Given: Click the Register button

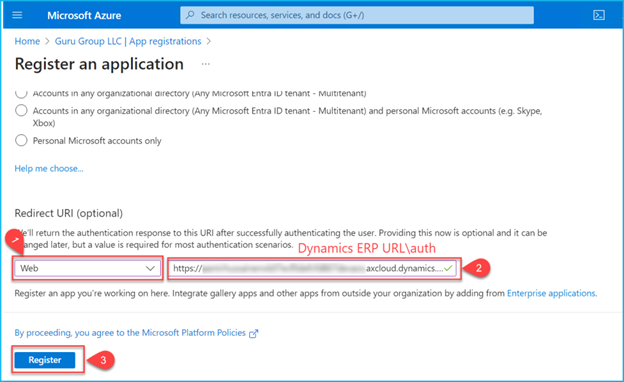Looking at the screenshot, I should coord(45,360).
